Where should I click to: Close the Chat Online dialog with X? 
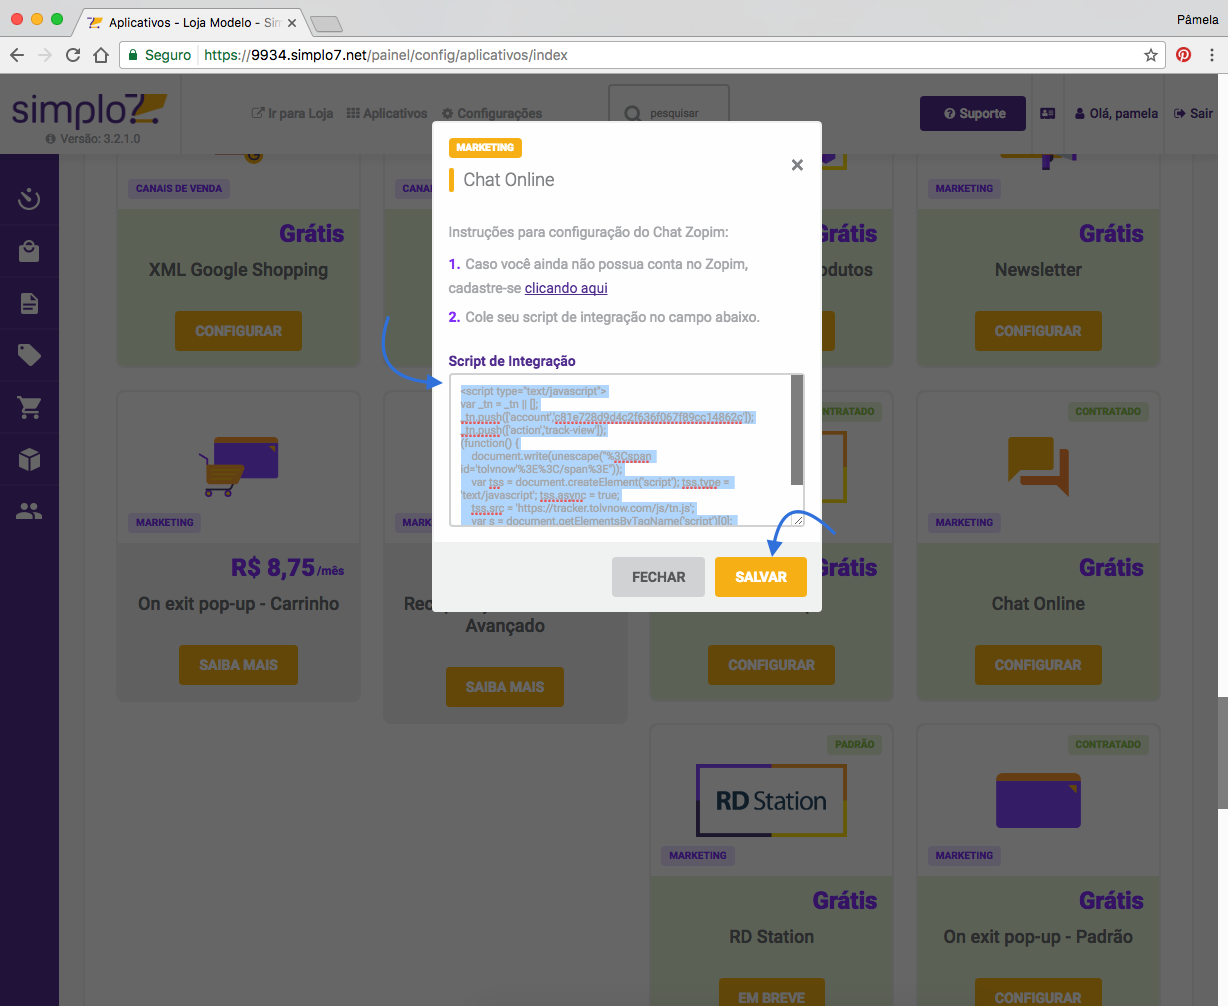tap(797, 165)
